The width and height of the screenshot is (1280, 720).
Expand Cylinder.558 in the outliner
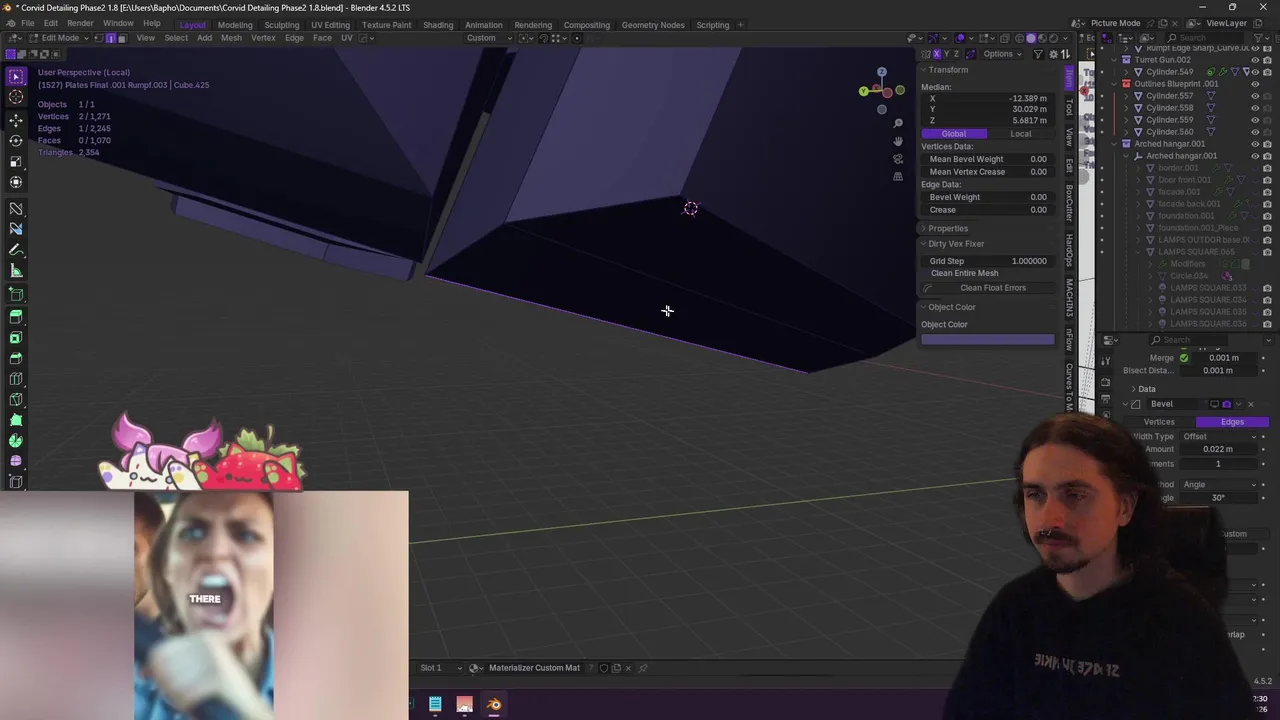(1127, 108)
